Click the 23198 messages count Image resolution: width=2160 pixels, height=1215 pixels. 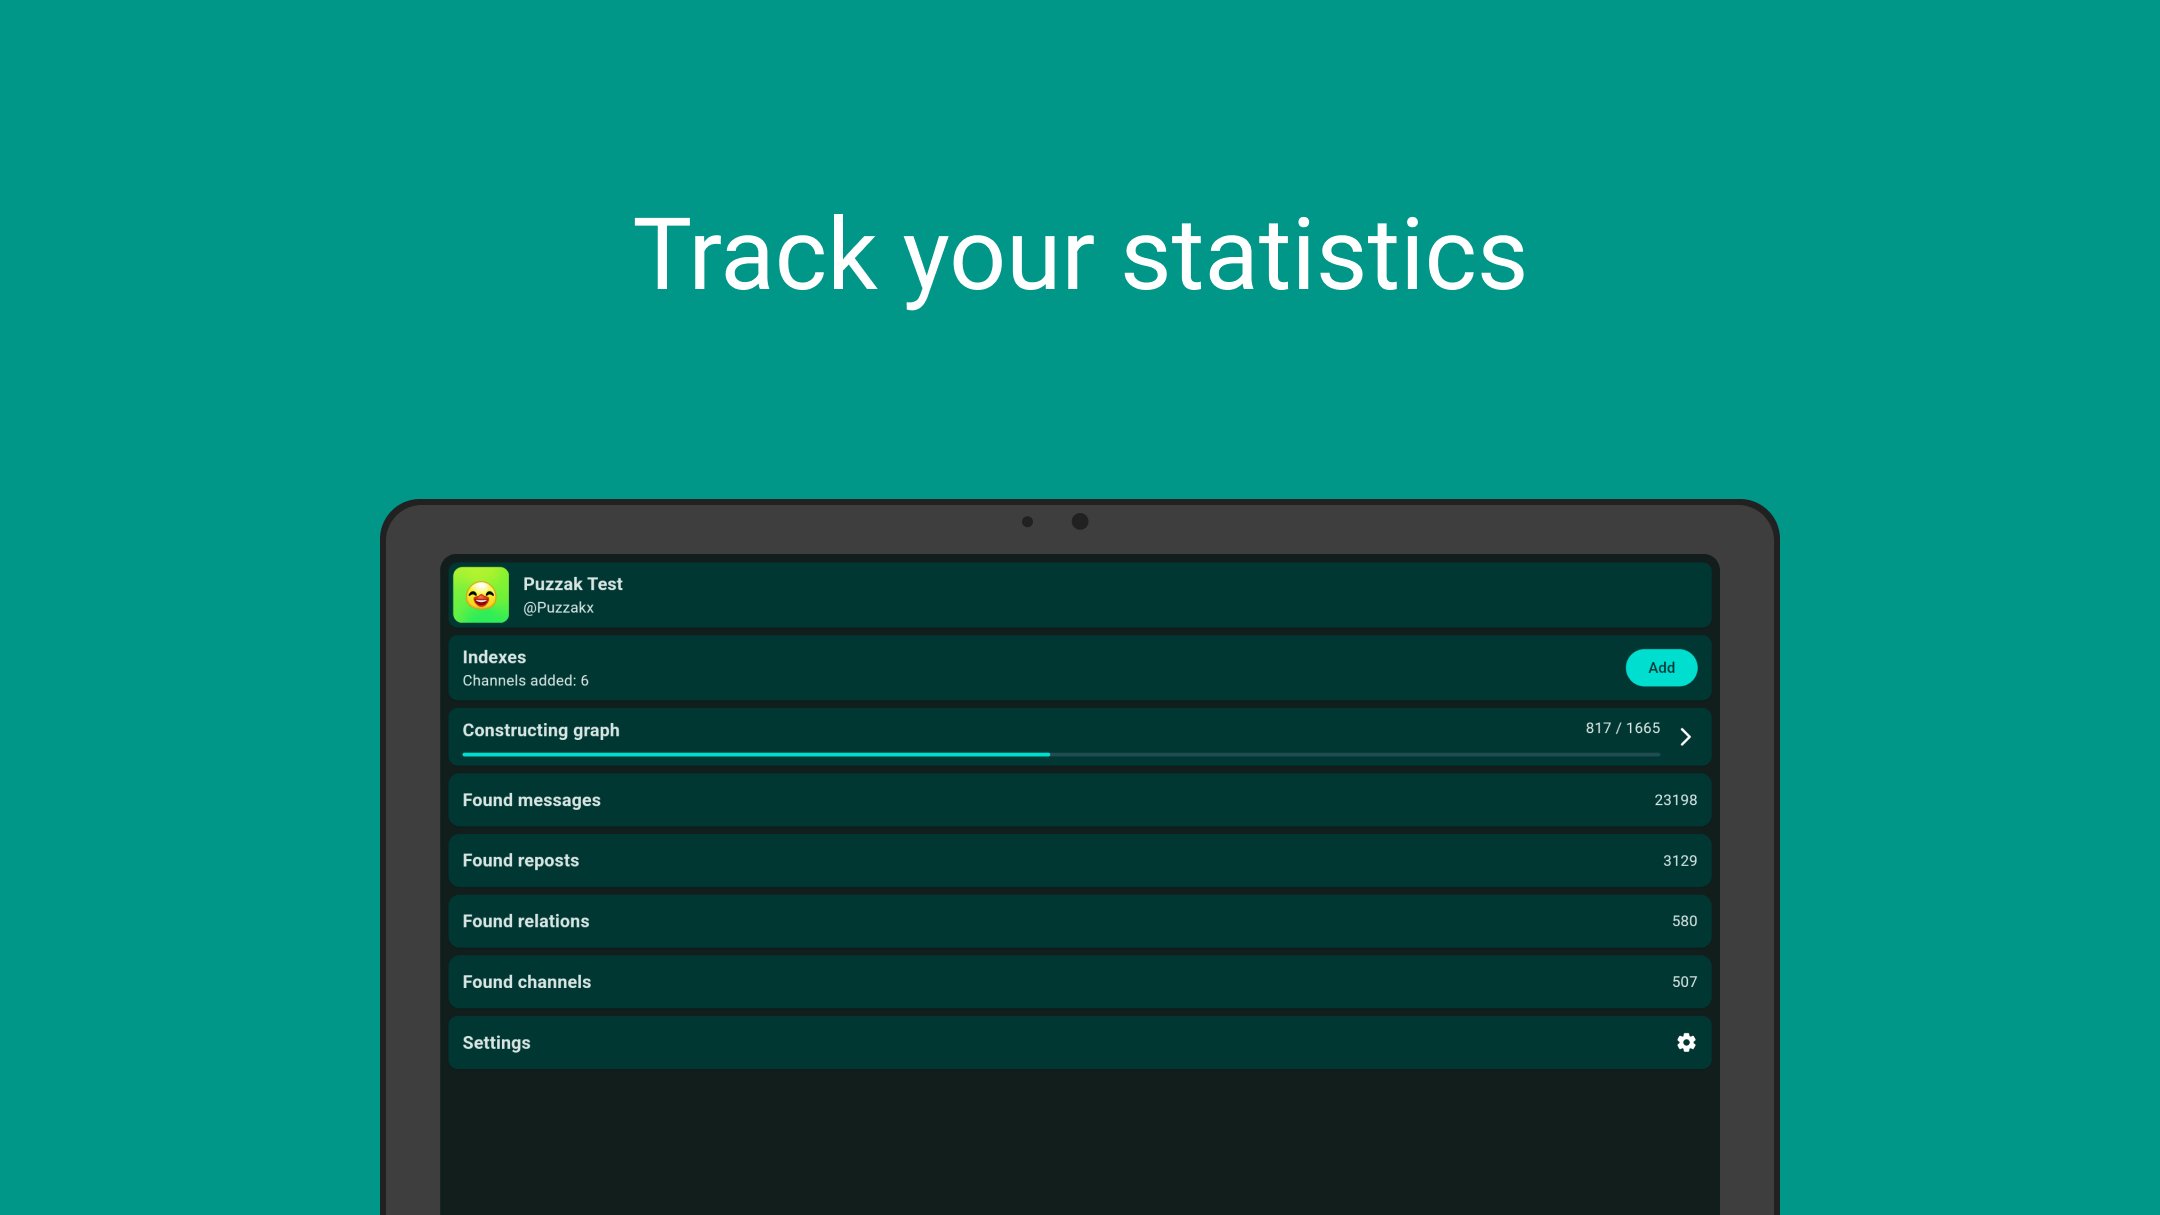1675,800
